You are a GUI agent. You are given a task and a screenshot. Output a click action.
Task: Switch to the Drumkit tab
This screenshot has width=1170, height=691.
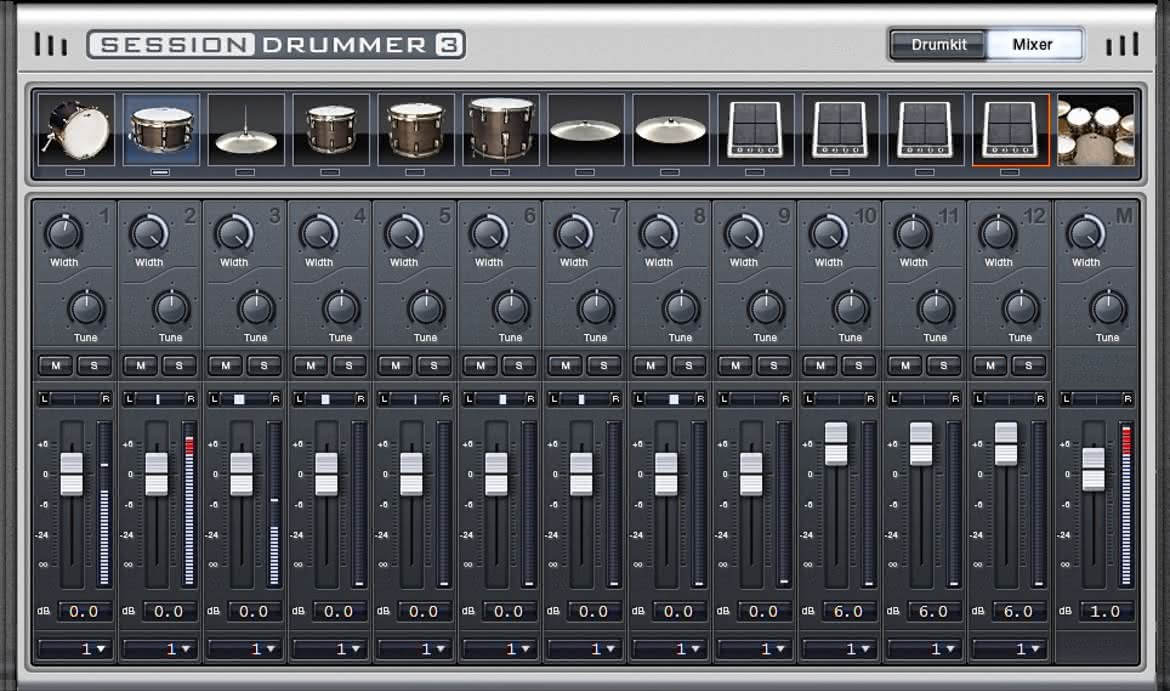point(939,45)
